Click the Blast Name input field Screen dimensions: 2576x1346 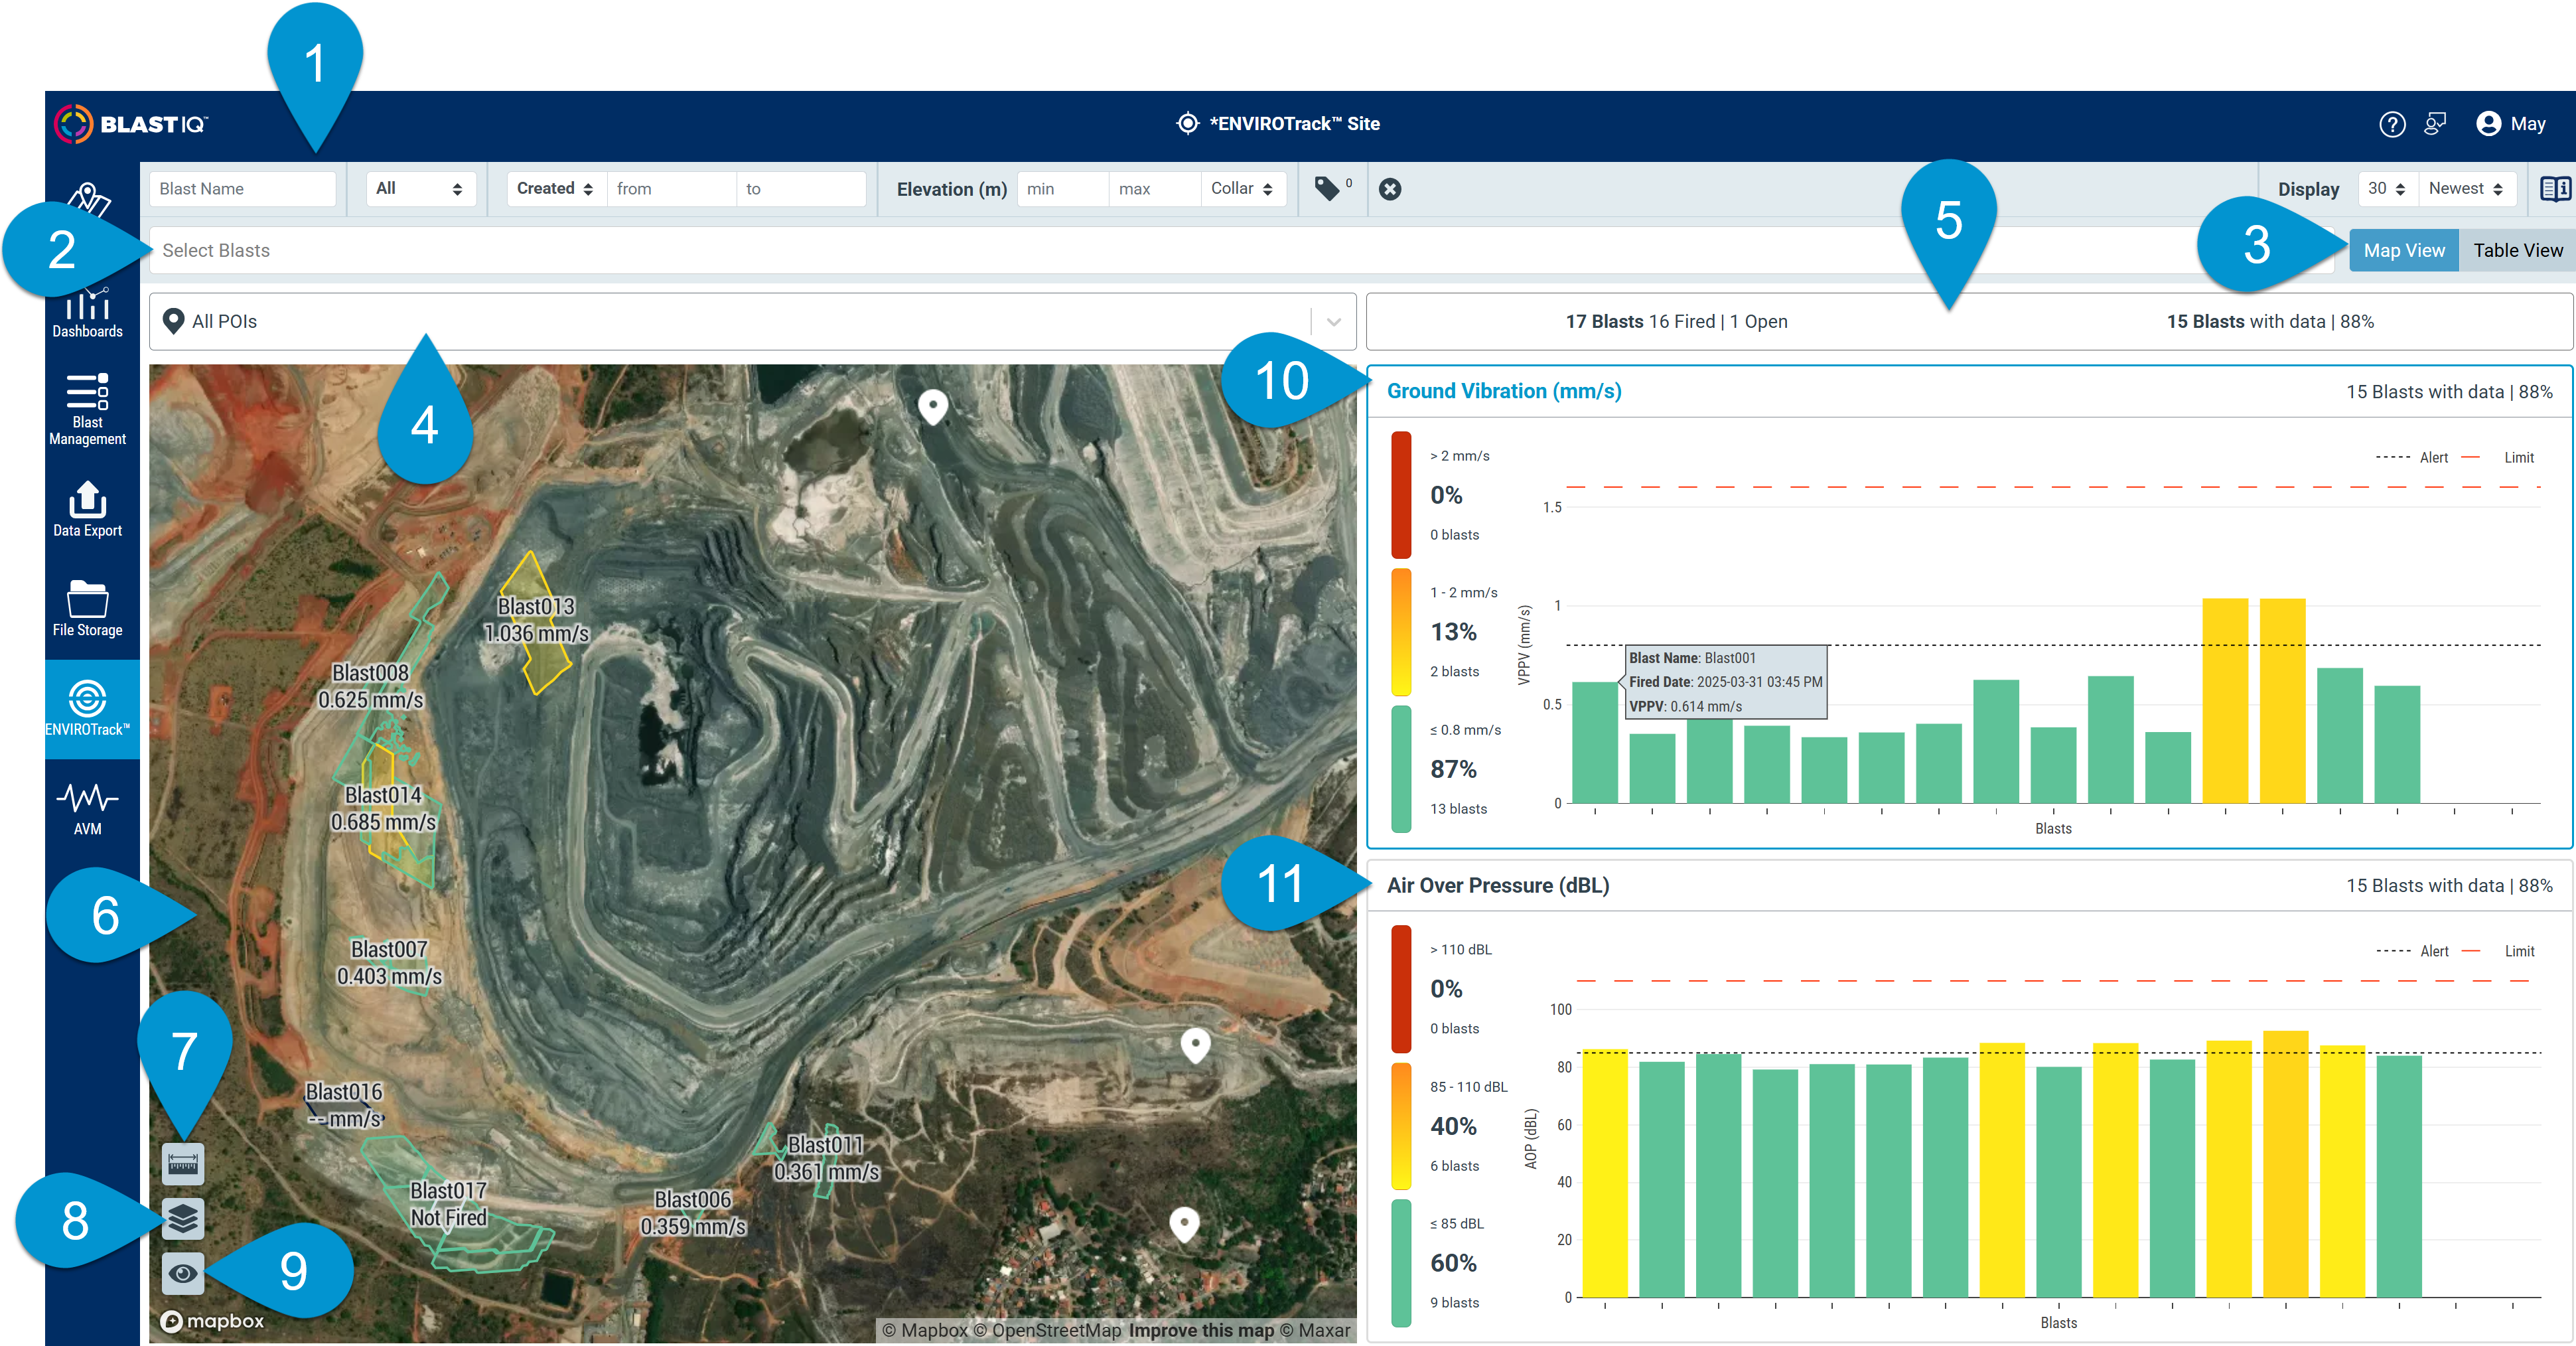click(x=242, y=188)
